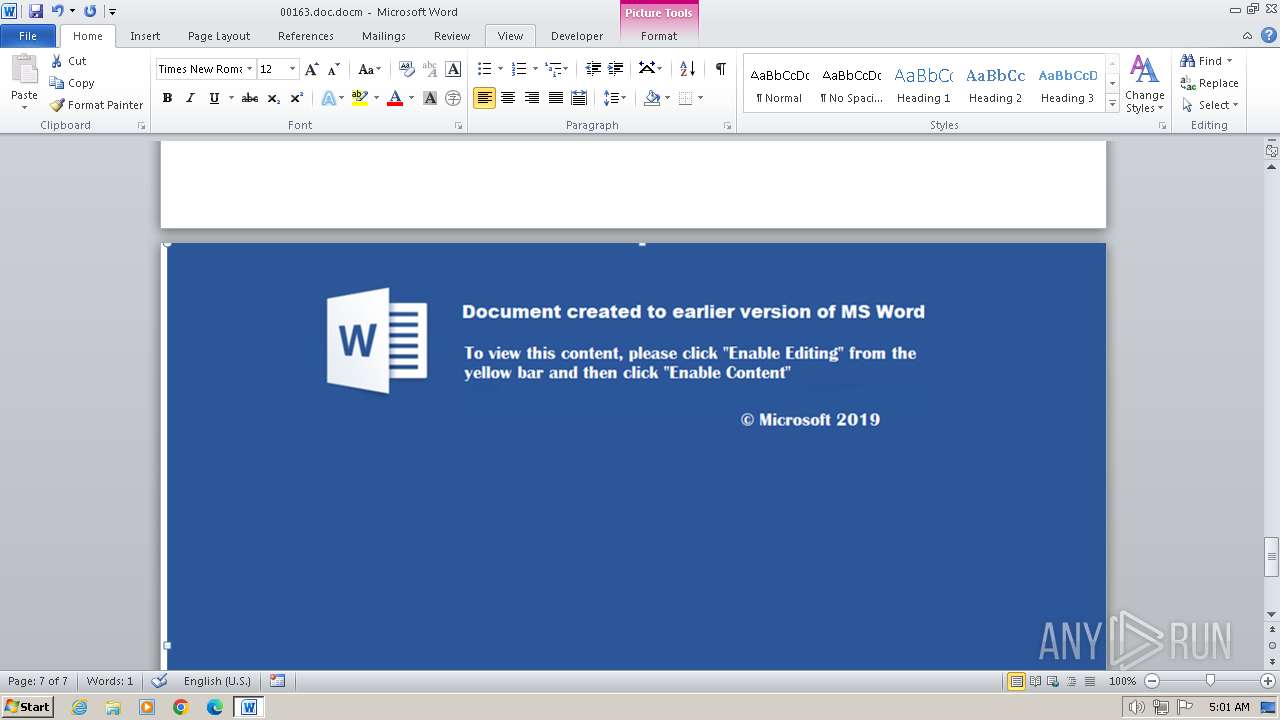
Task: Open the font name dropdown
Action: pos(249,69)
